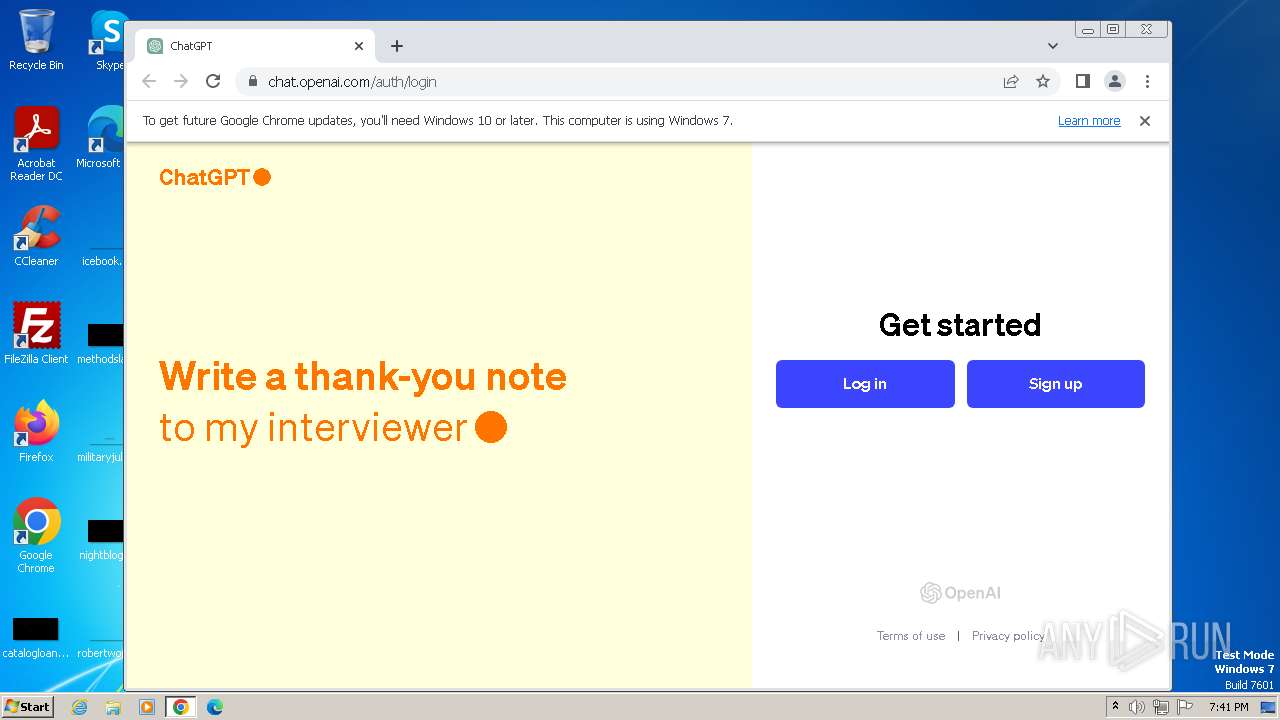Open Action Center flag icon
This screenshot has width=1280, height=720.
[x=1185, y=707]
